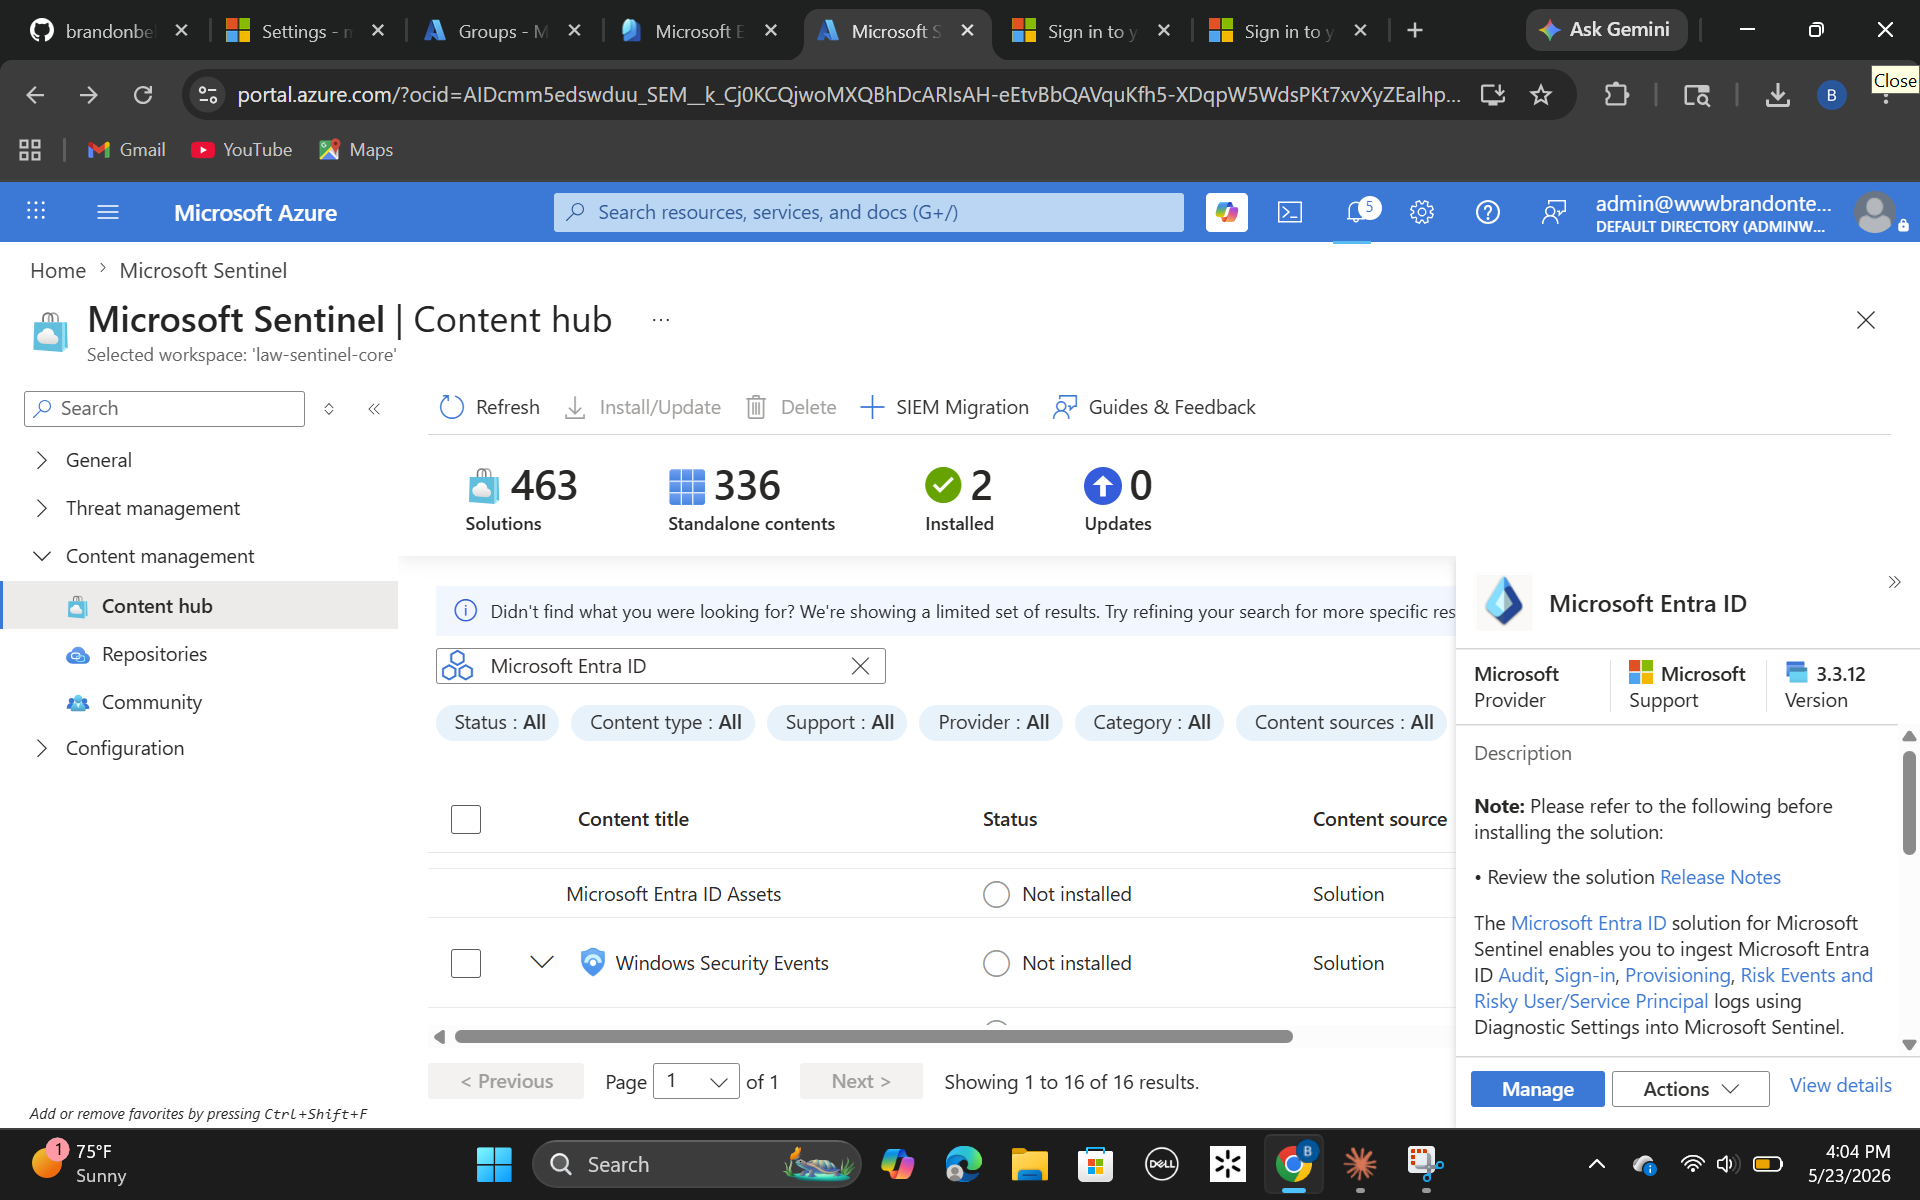
Task: Open Azure portal settings gear
Action: coord(1421,212)
